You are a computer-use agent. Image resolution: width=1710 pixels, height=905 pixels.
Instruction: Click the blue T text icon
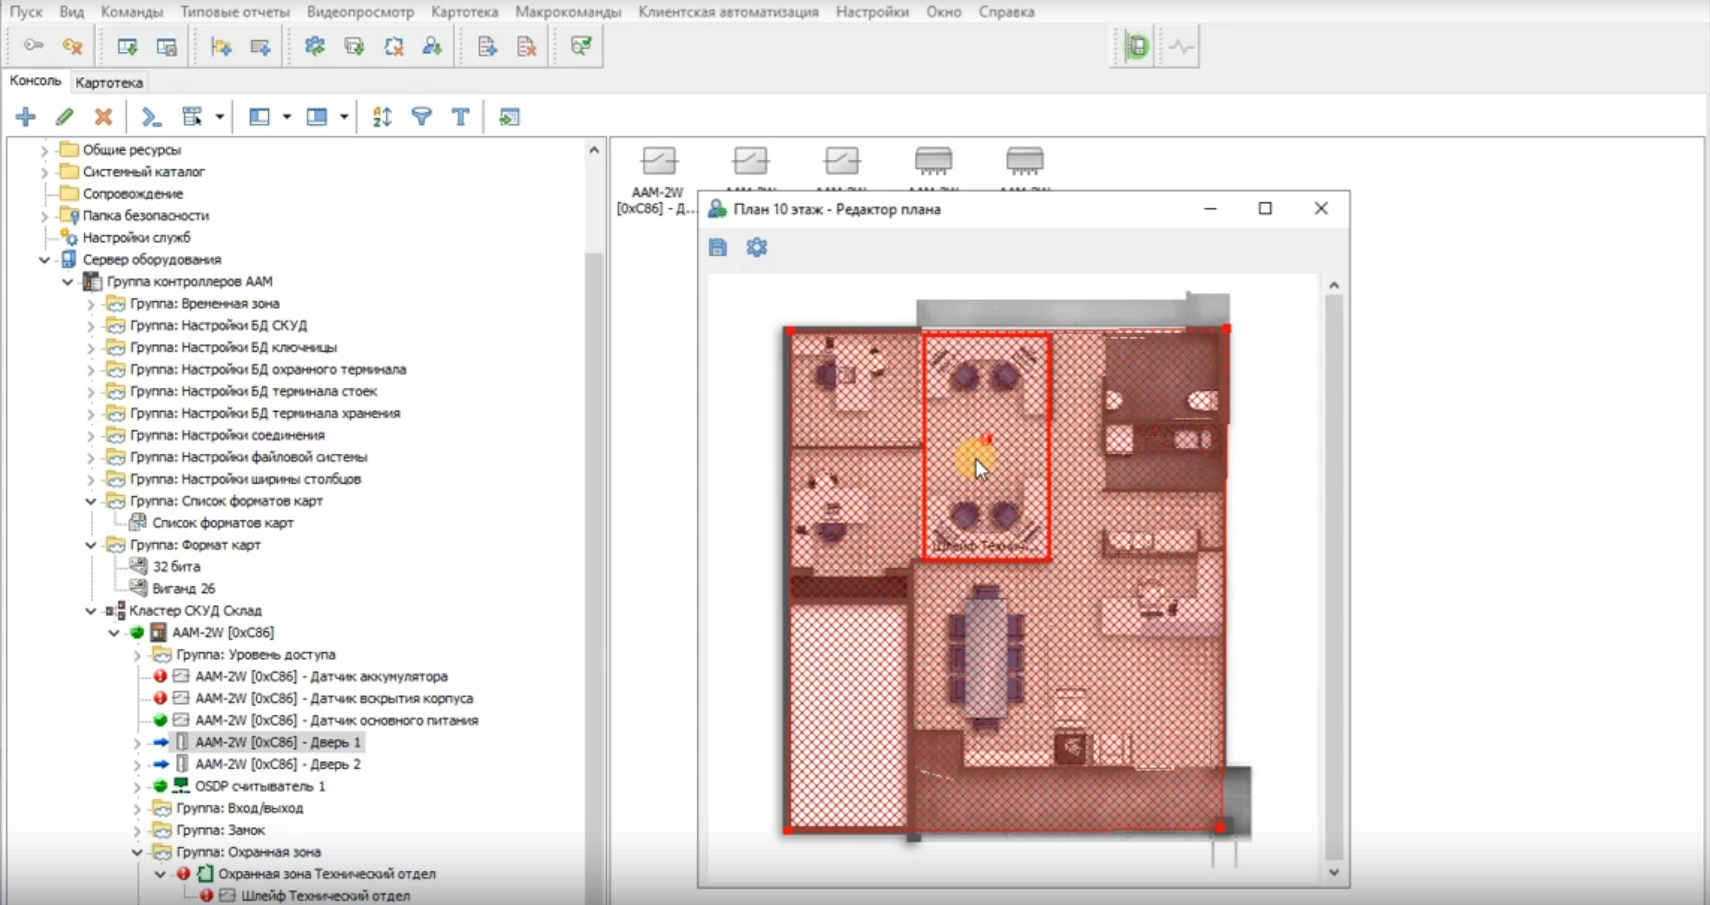[x=460, y=117]
